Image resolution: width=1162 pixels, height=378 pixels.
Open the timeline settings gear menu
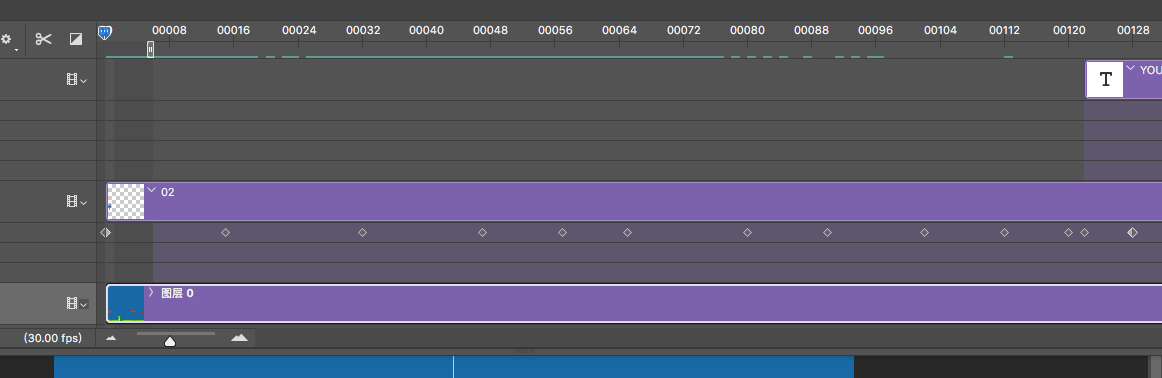coord(6,39)
